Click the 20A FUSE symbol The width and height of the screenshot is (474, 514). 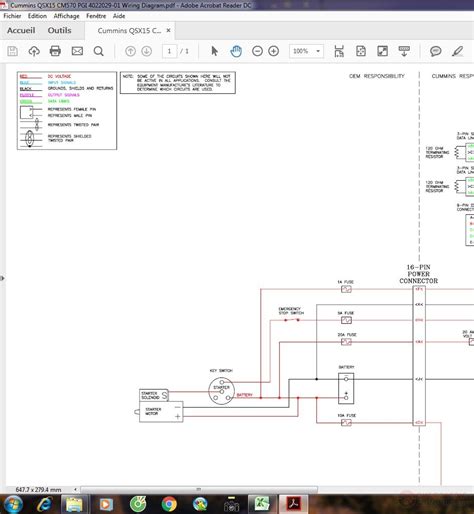tap(346, 342)
